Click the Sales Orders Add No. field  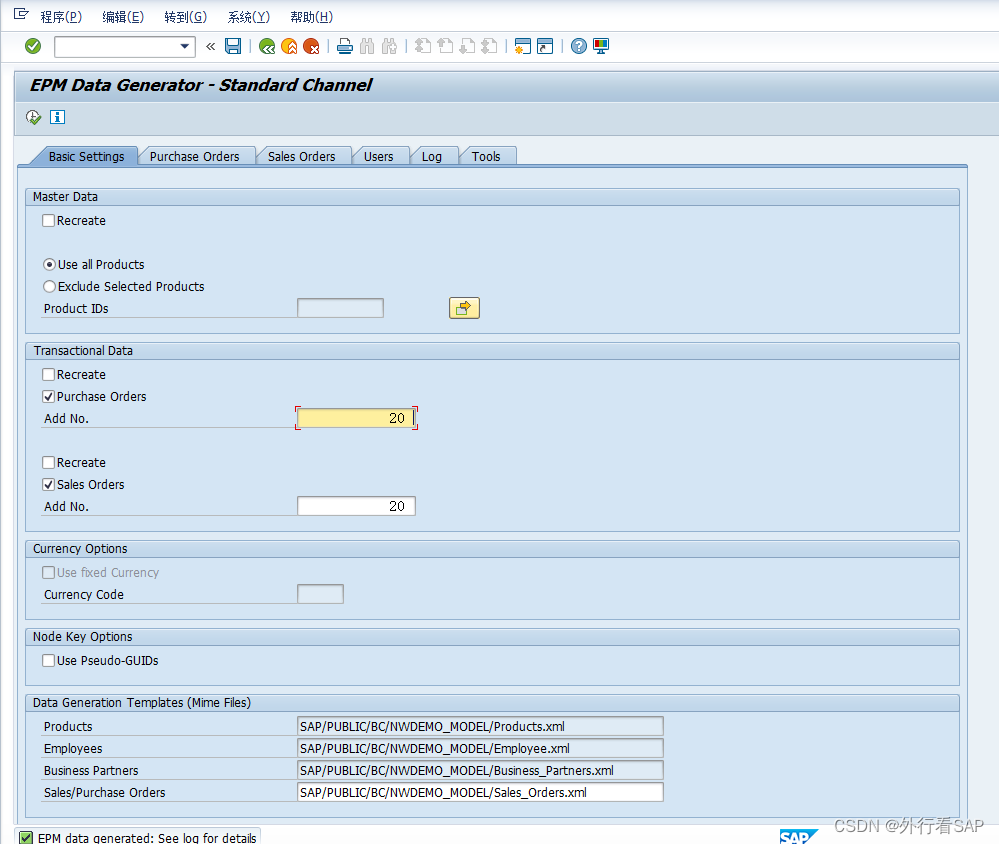tap(356, 506)
